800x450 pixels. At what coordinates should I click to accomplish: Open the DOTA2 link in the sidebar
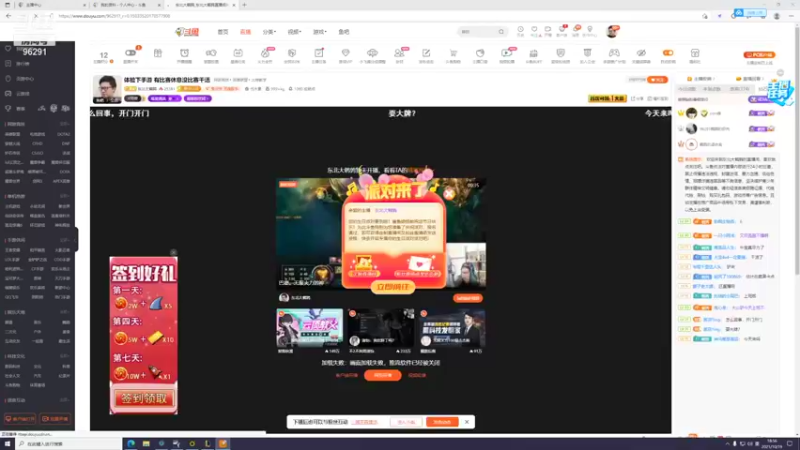click(64, 134)
